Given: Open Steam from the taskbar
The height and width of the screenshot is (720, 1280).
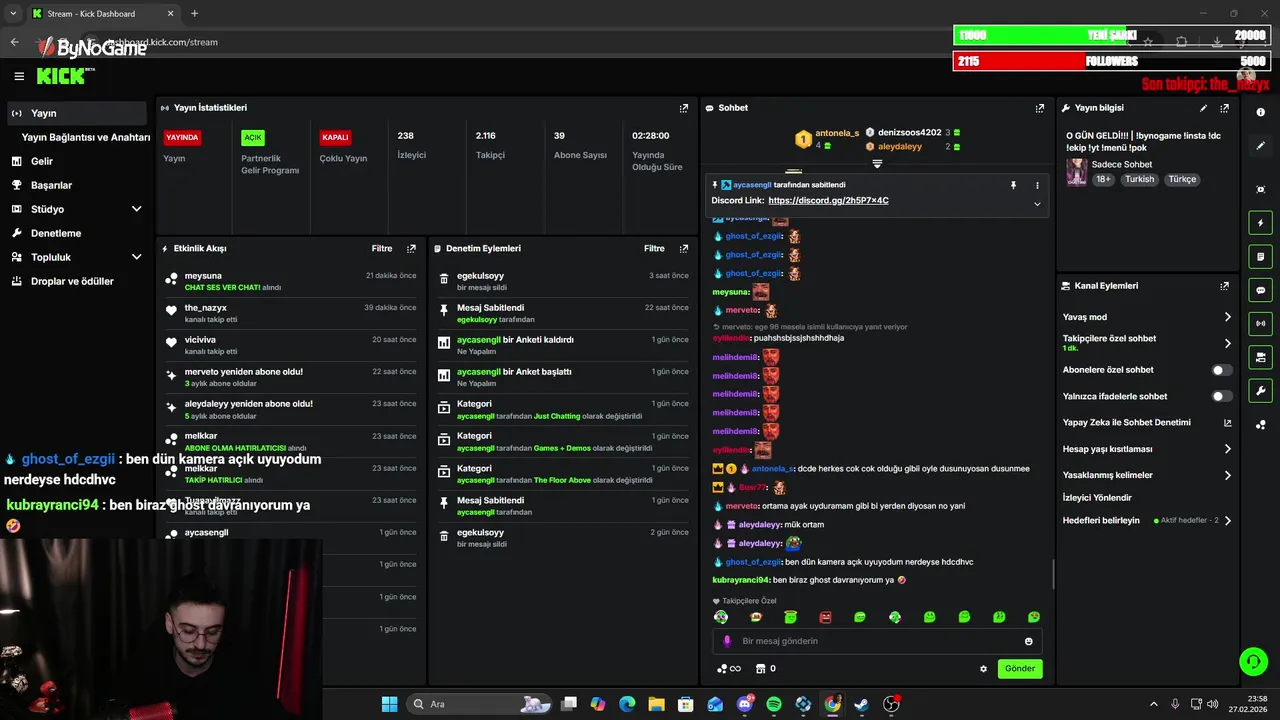Looking at the screenshot, I should click(x=861, y=704).
